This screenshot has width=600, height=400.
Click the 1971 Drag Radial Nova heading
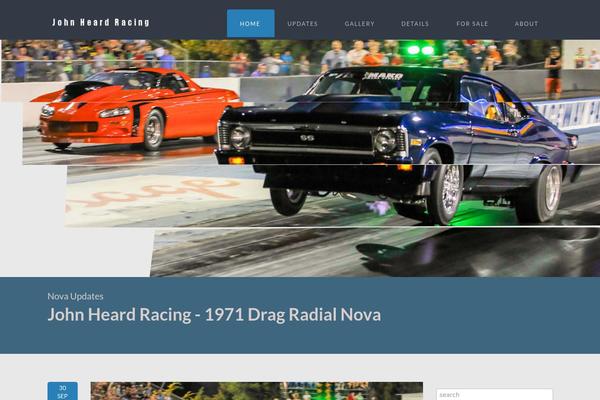pos(214,315)
